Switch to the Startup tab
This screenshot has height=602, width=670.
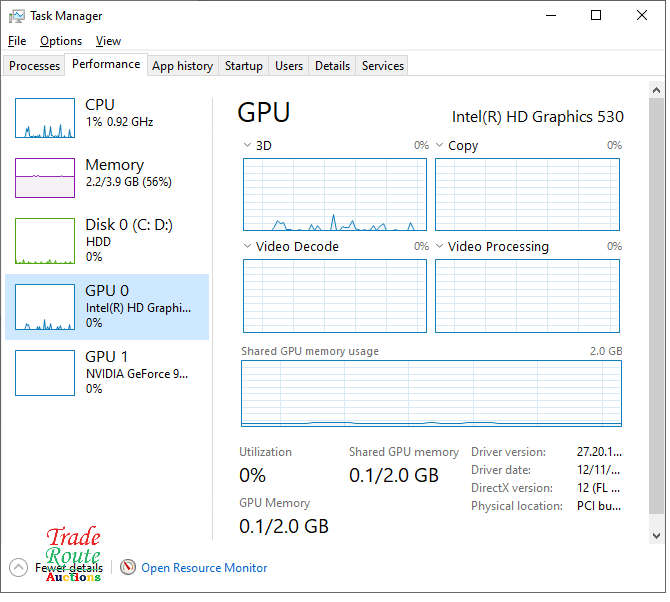coord(243,66)
